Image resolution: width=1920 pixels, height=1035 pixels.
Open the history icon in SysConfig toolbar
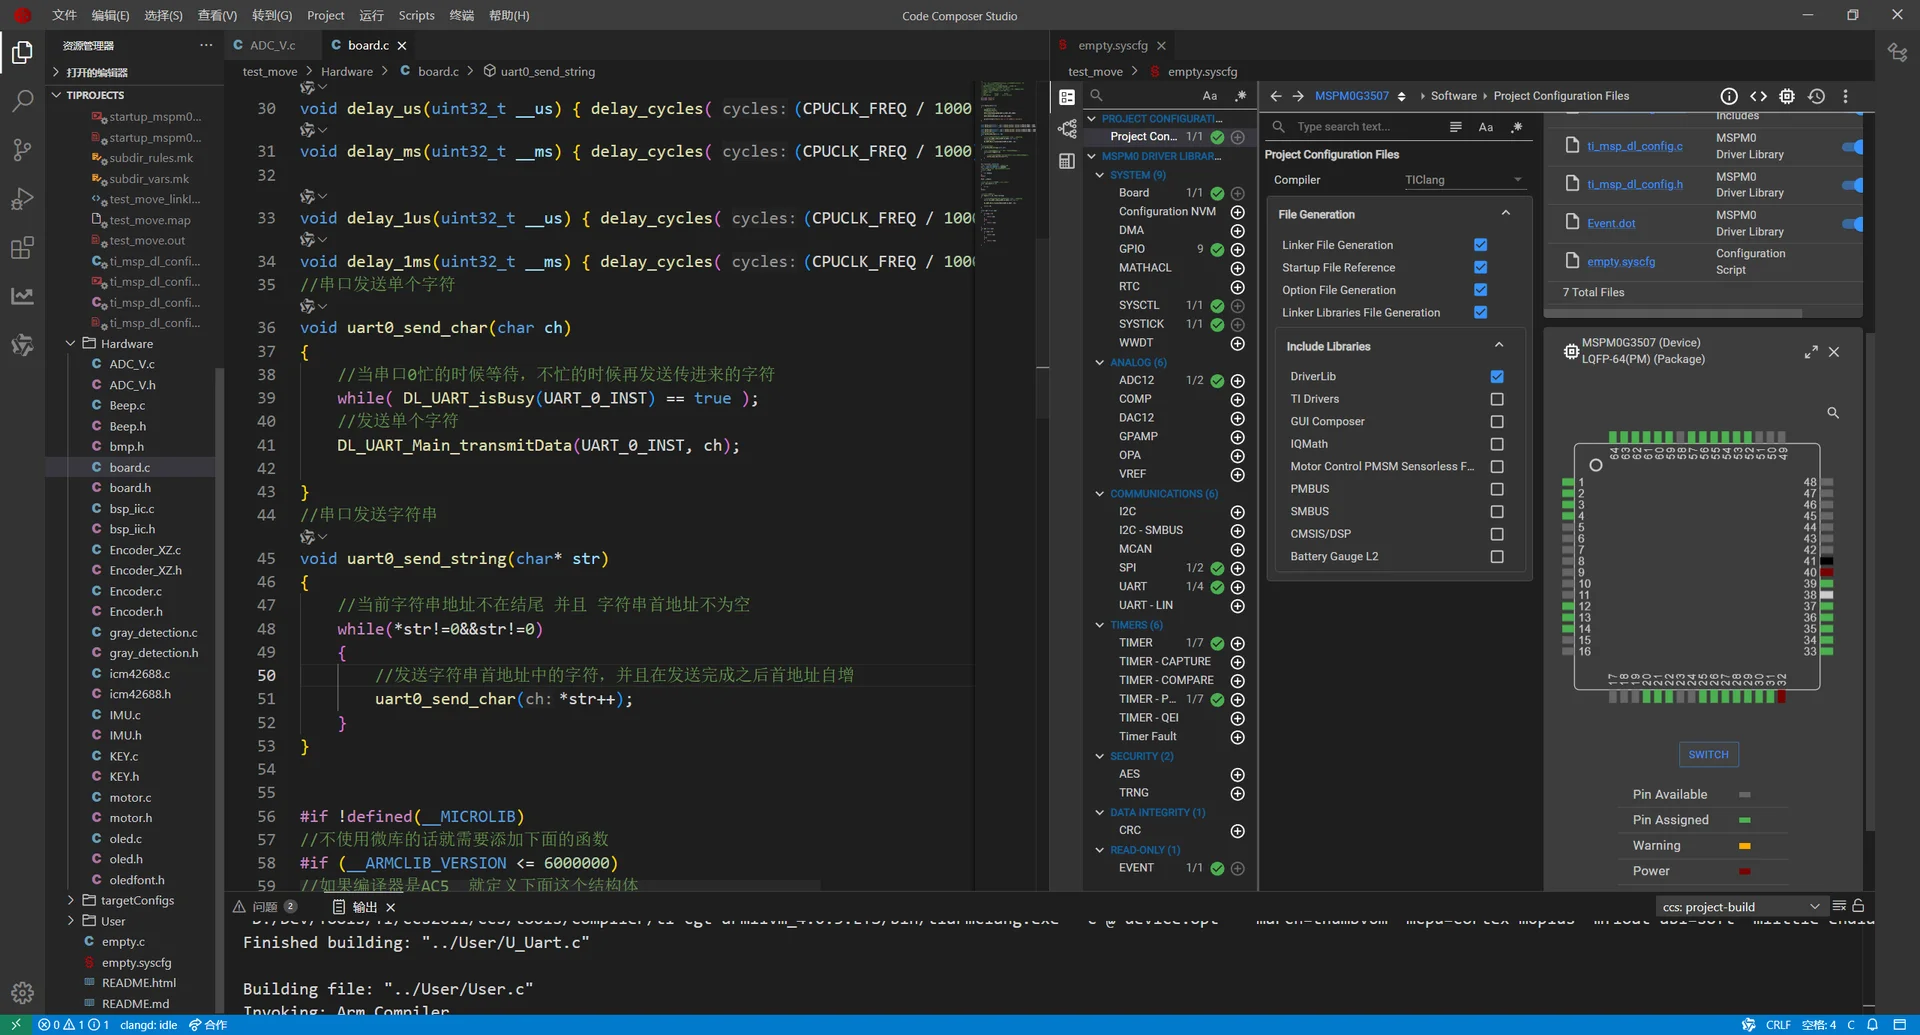1816,96
